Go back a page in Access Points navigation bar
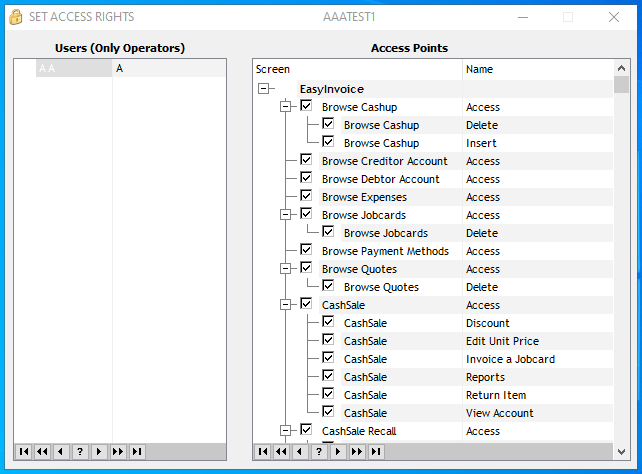The width and height of the screenshot is (642, 474). (x=281, y=451)
